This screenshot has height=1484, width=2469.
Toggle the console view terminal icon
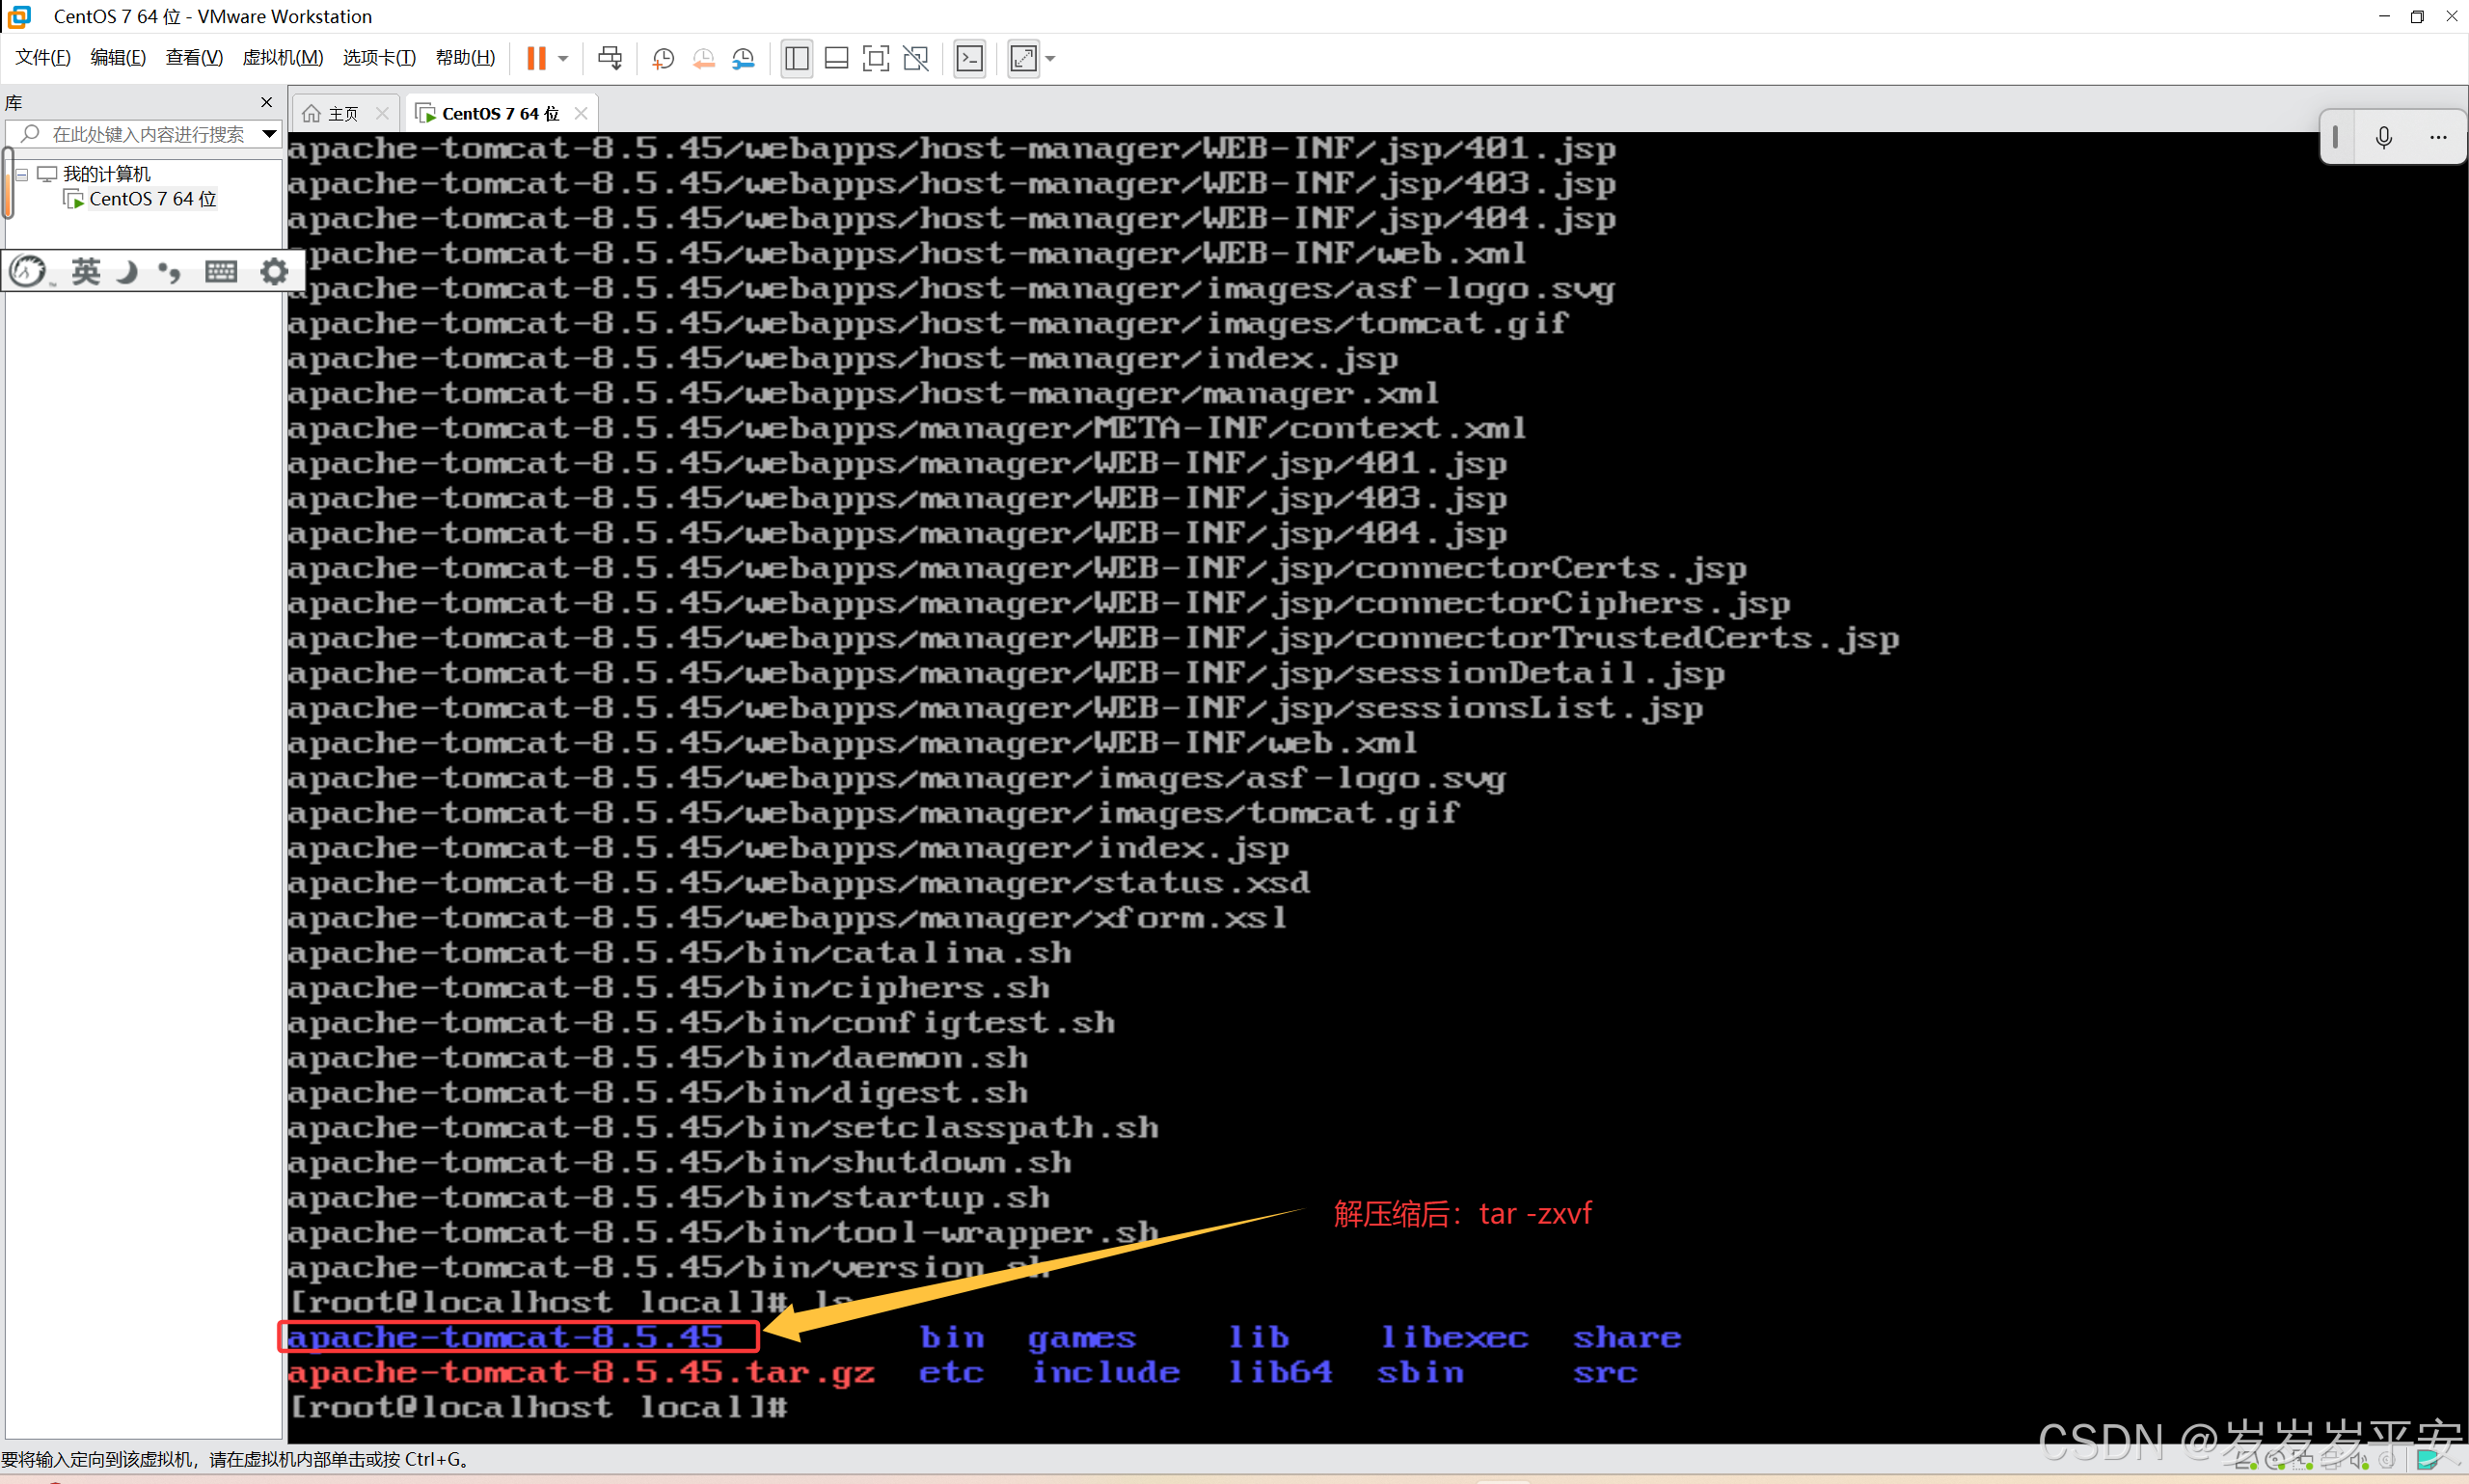click(970, 58)
